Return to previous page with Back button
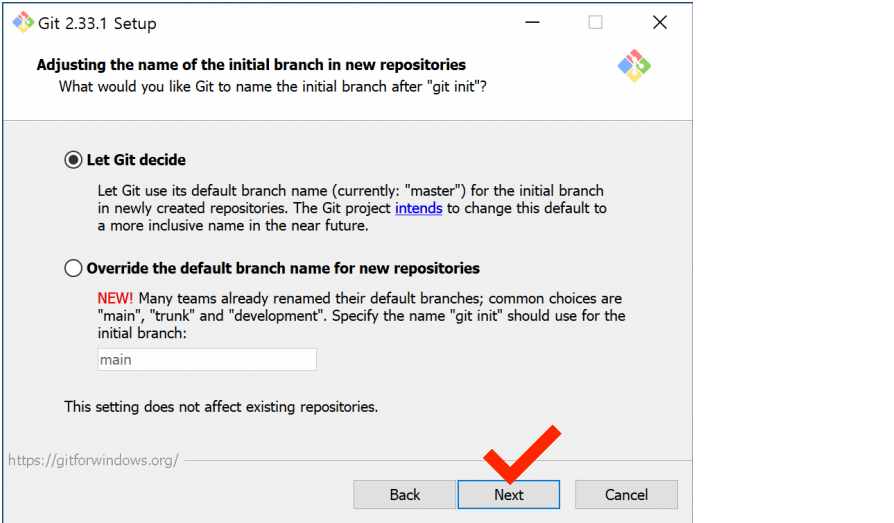 coord(404,494)
